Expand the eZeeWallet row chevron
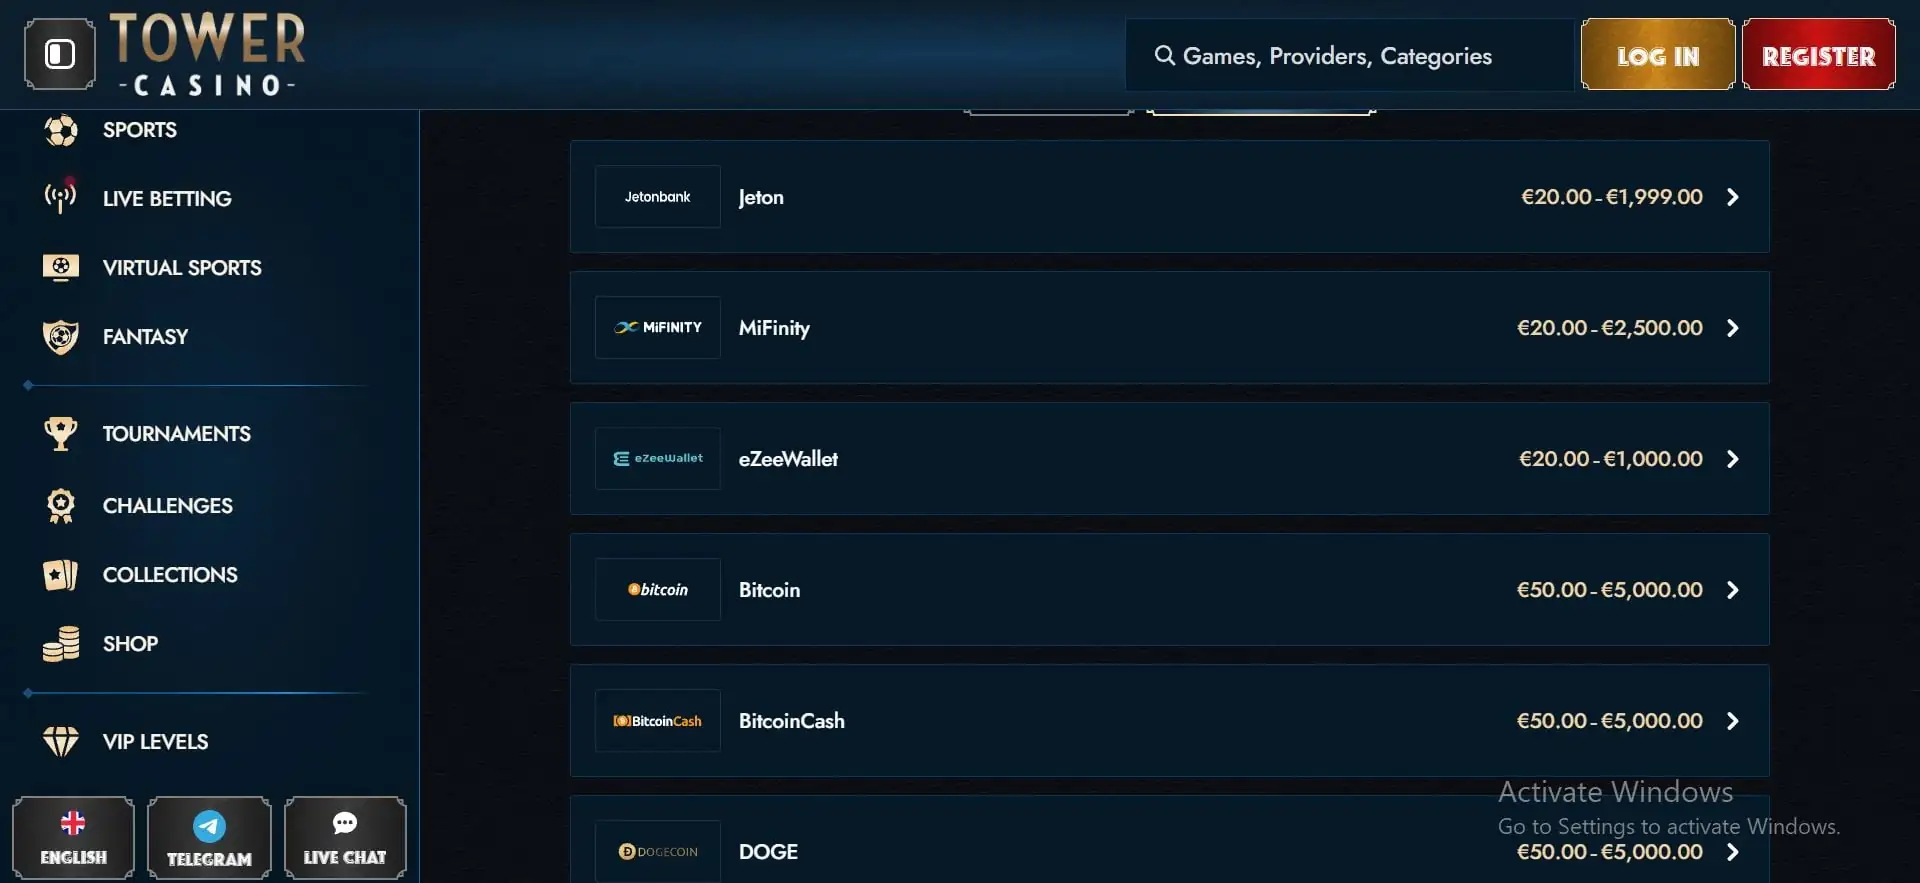The width and height of the screenshot is (1920, 883). tap(1733, 459)
